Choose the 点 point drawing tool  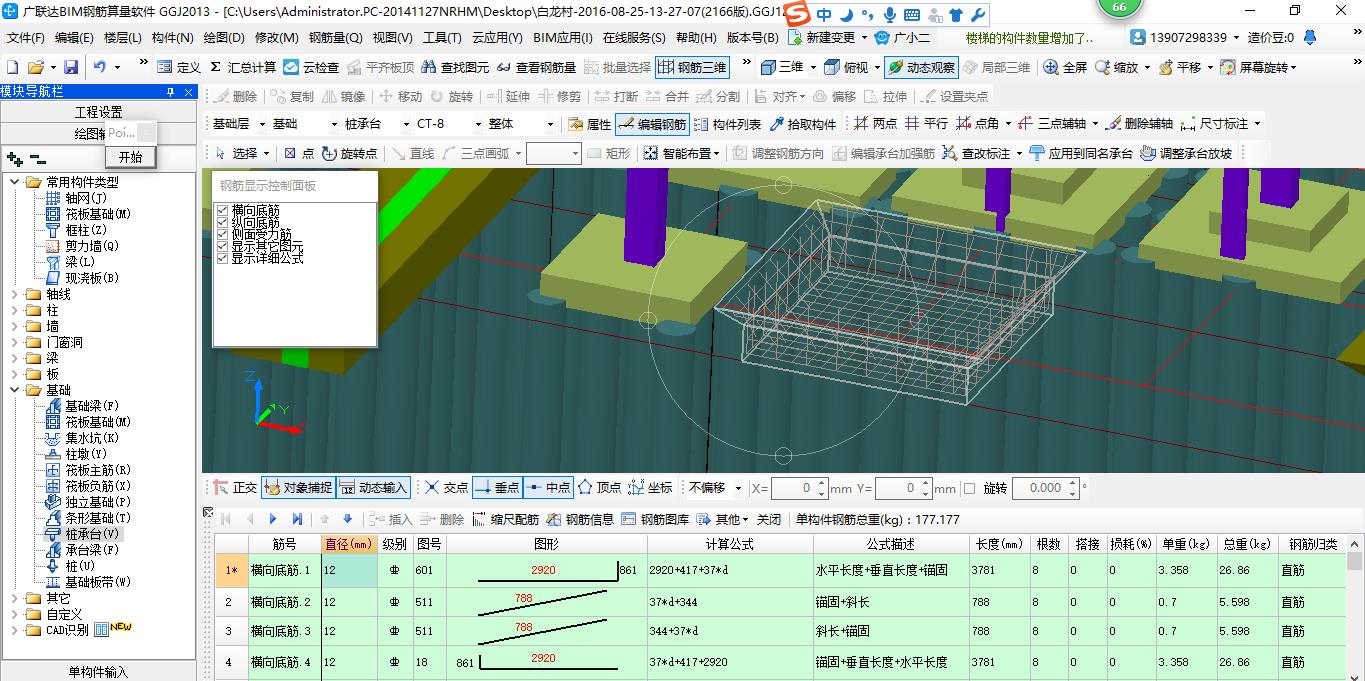point(298,153)
